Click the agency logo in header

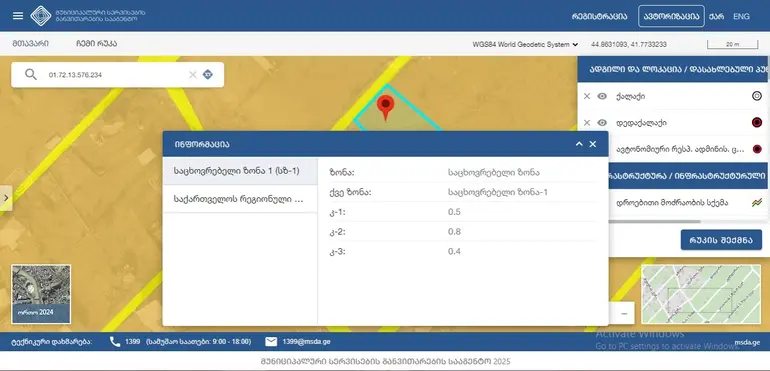coord(41,16)
